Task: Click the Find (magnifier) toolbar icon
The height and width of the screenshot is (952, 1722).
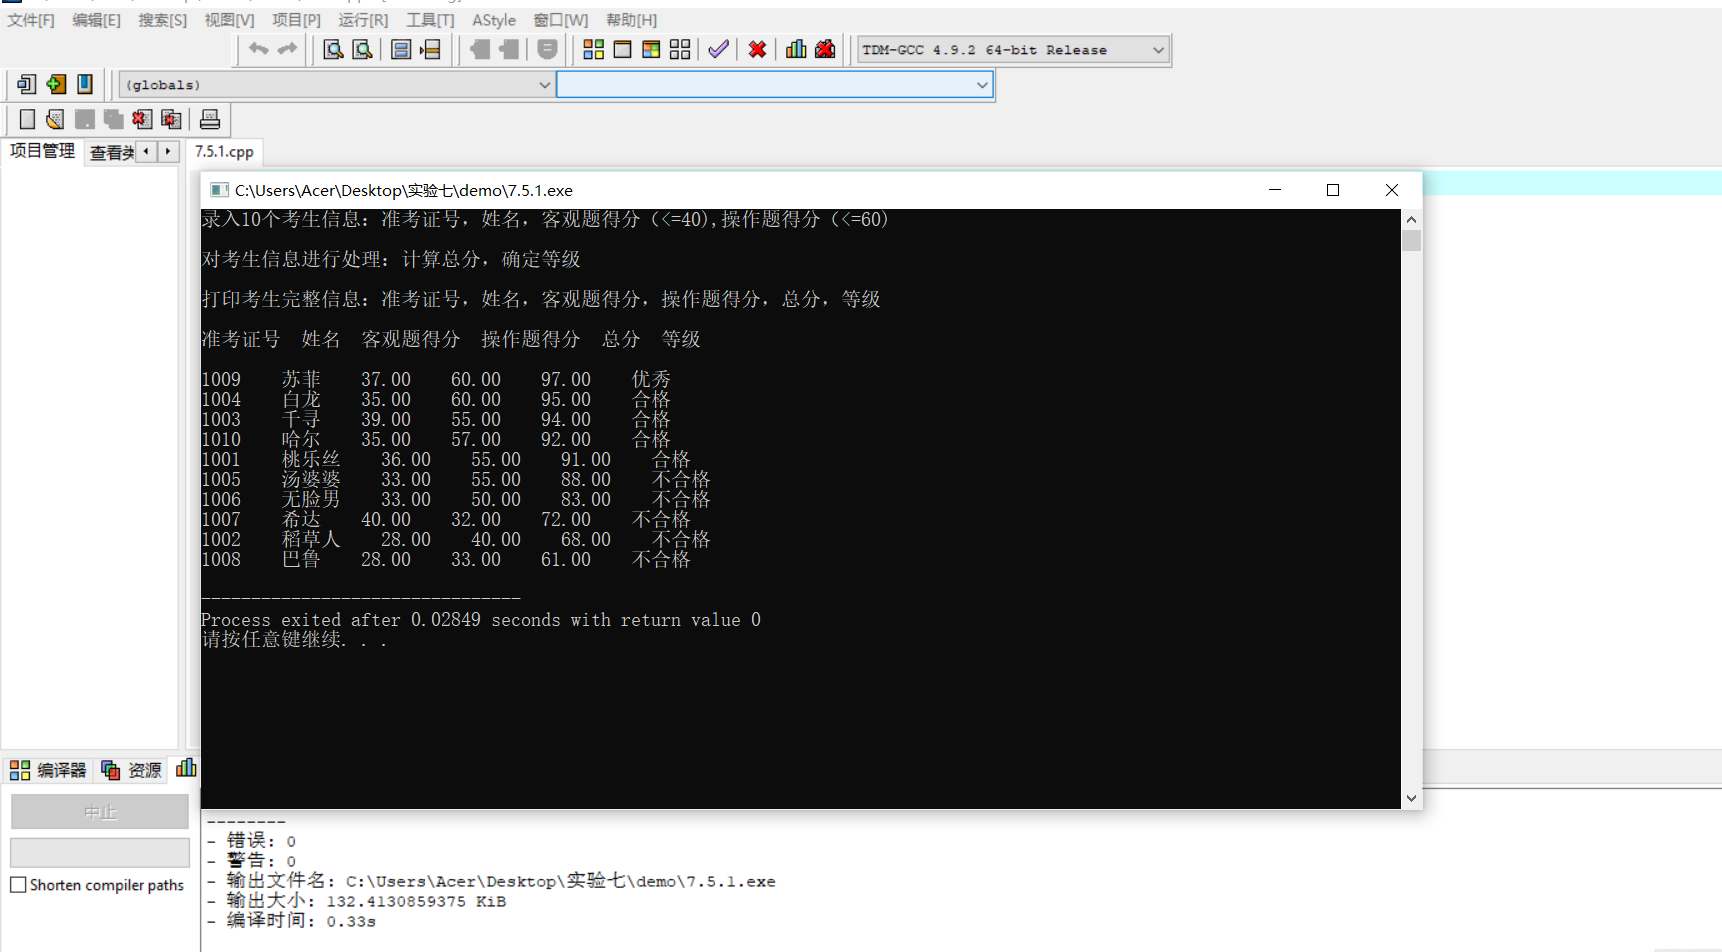Action: 333,49
